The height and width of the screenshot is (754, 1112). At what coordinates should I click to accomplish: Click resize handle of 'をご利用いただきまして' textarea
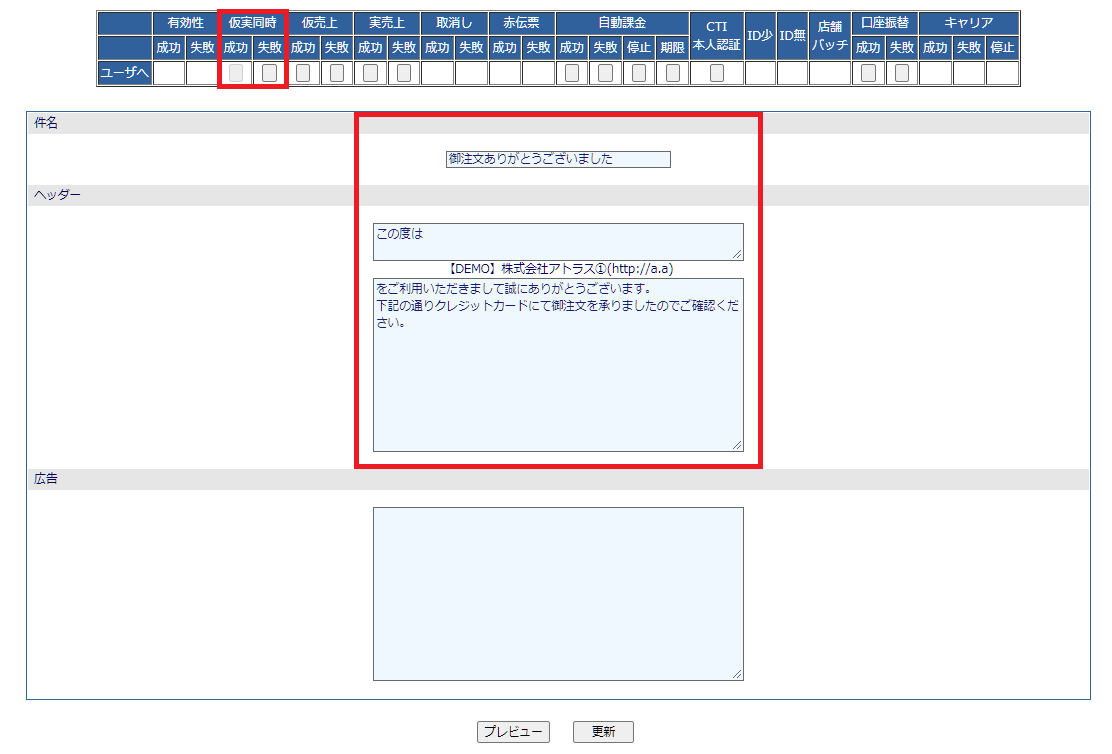pyautogui.click(x=738, y=445)
